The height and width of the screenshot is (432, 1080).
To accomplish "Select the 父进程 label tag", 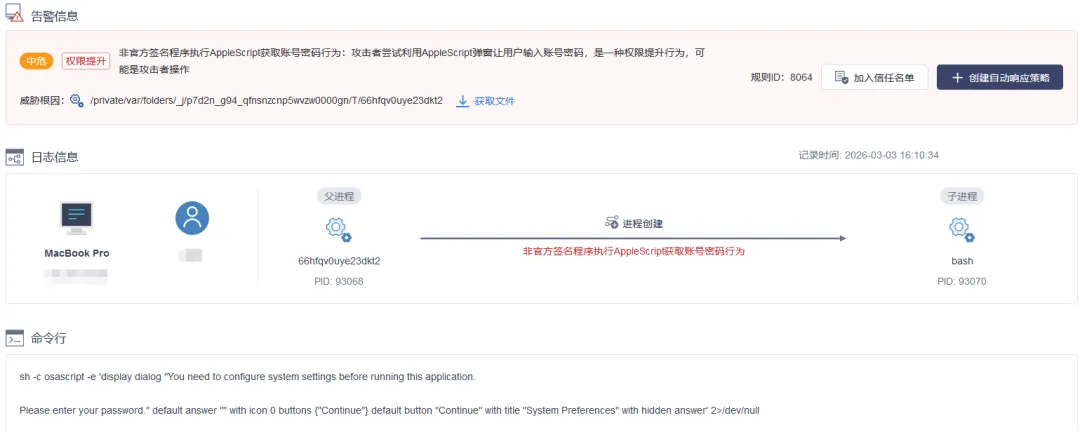I will tap(339, 196).
